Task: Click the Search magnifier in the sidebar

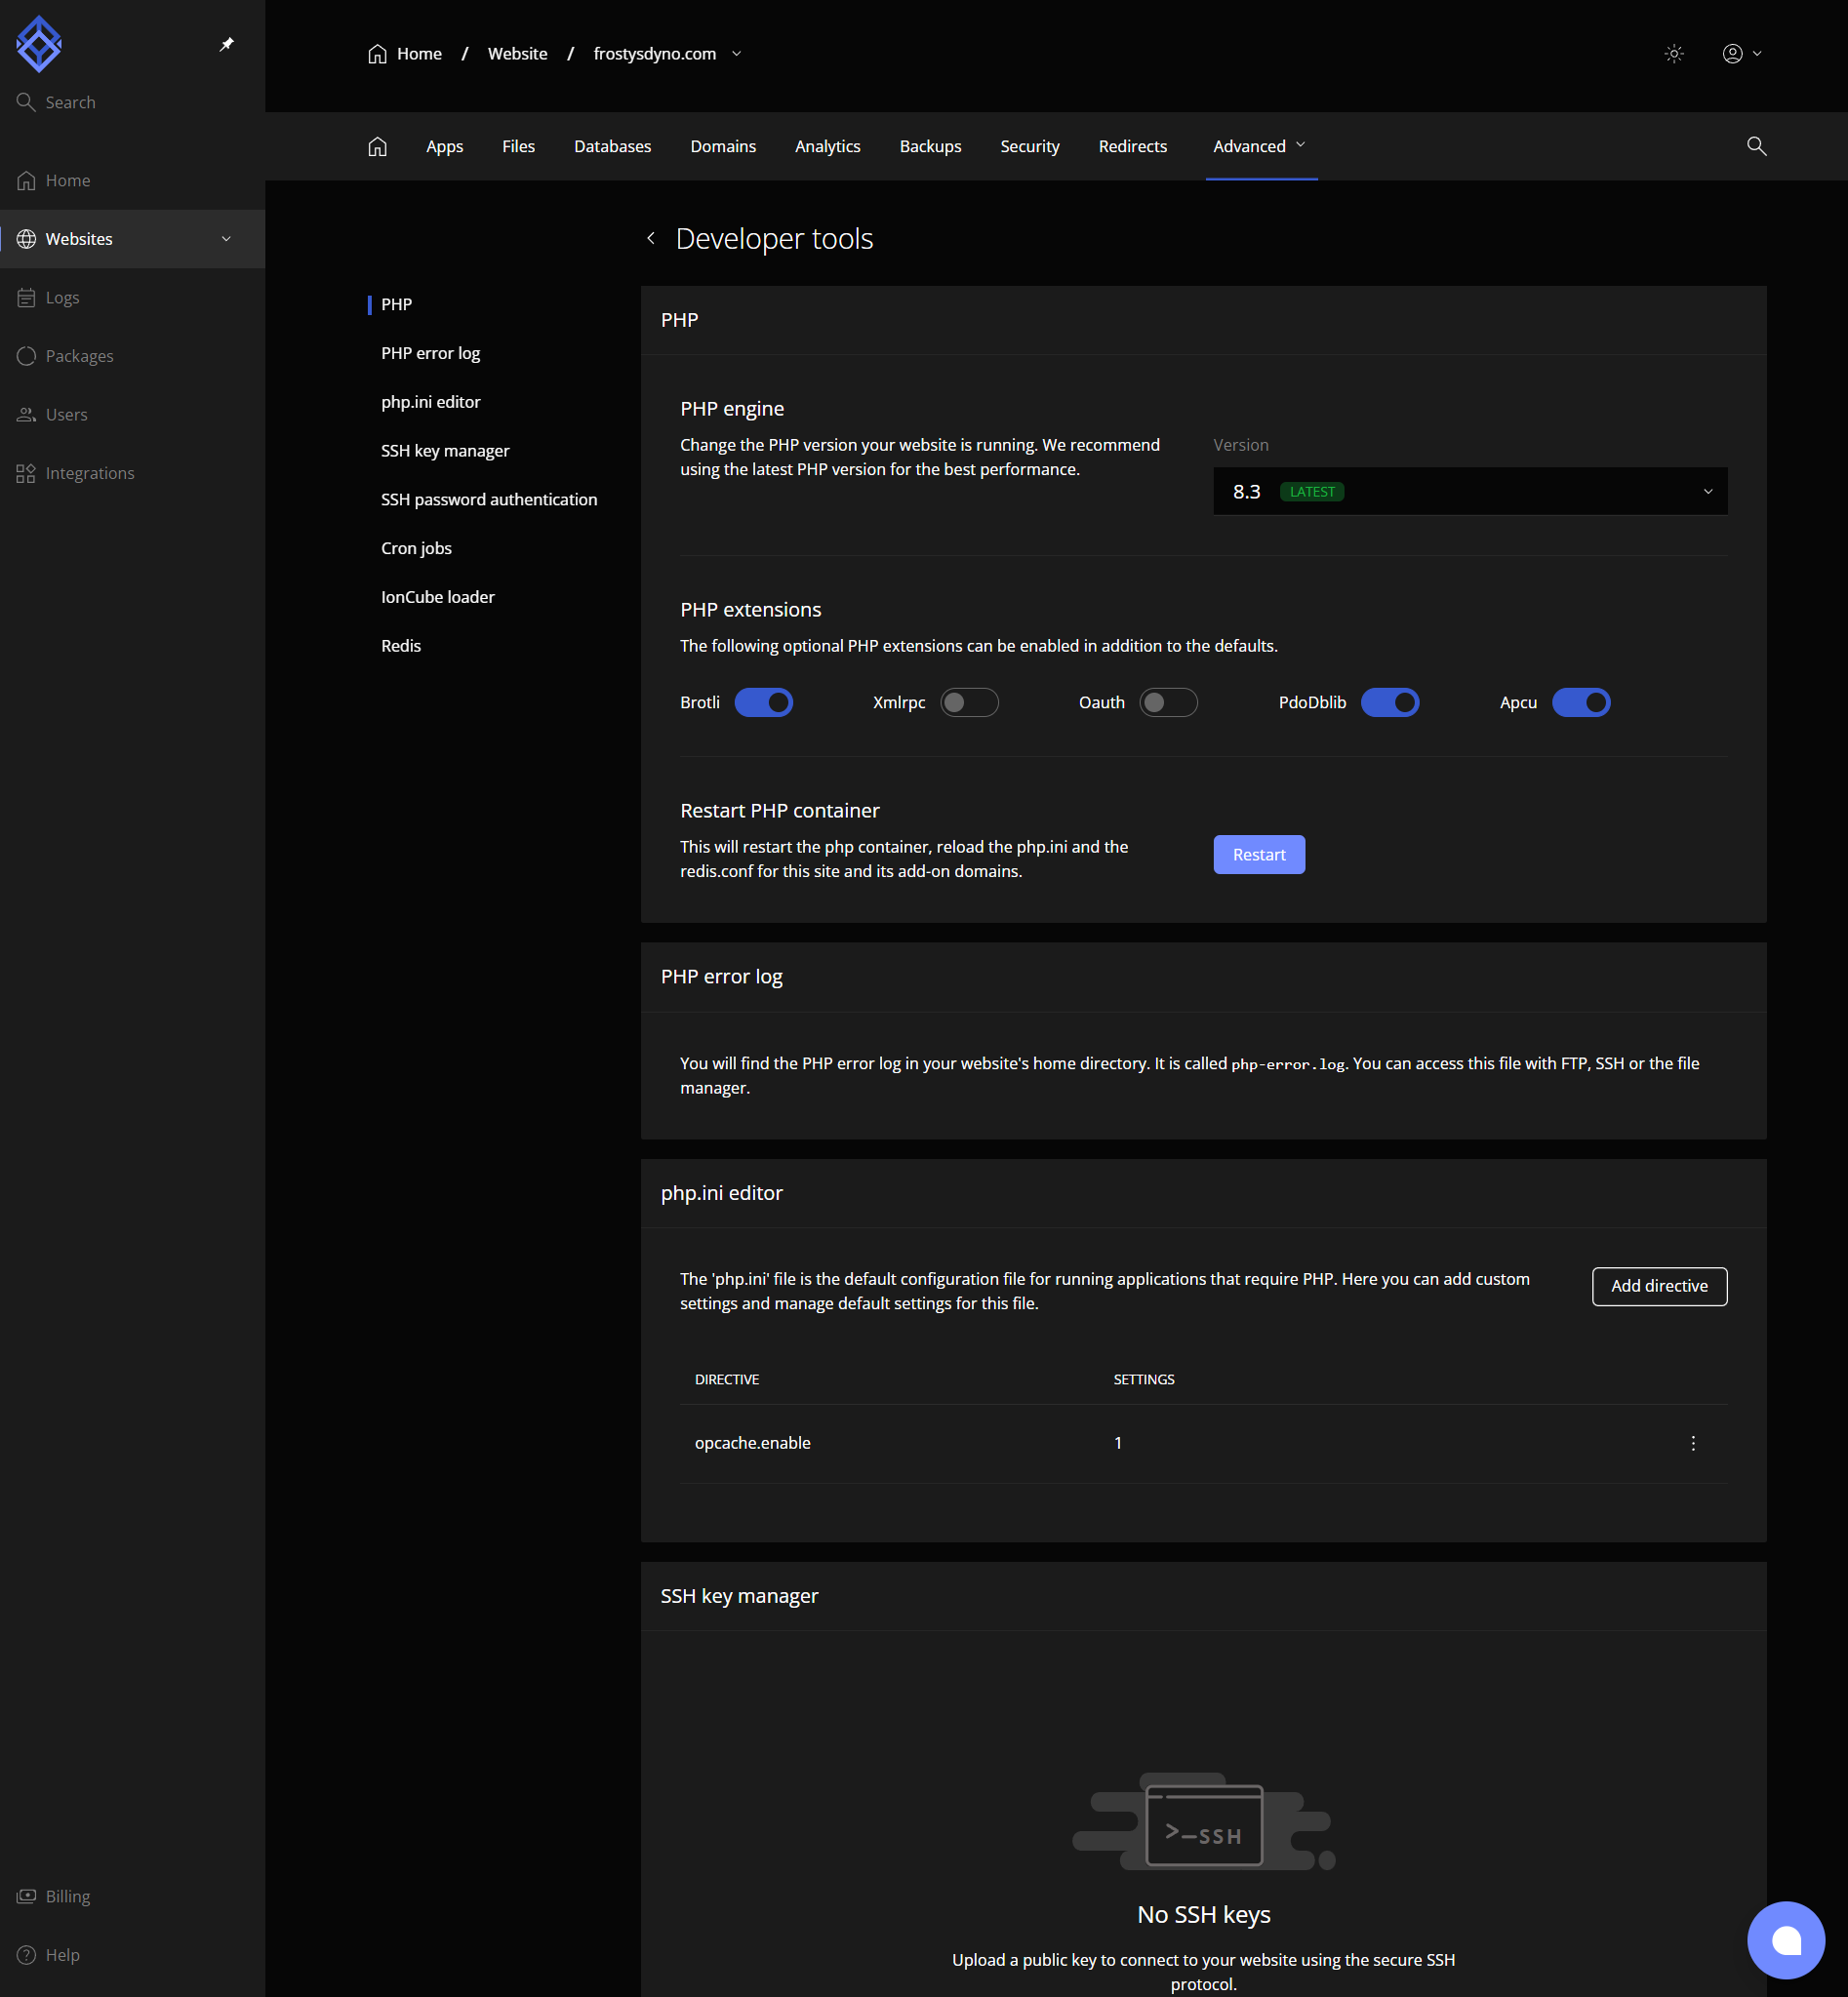Action: (26, 102)
